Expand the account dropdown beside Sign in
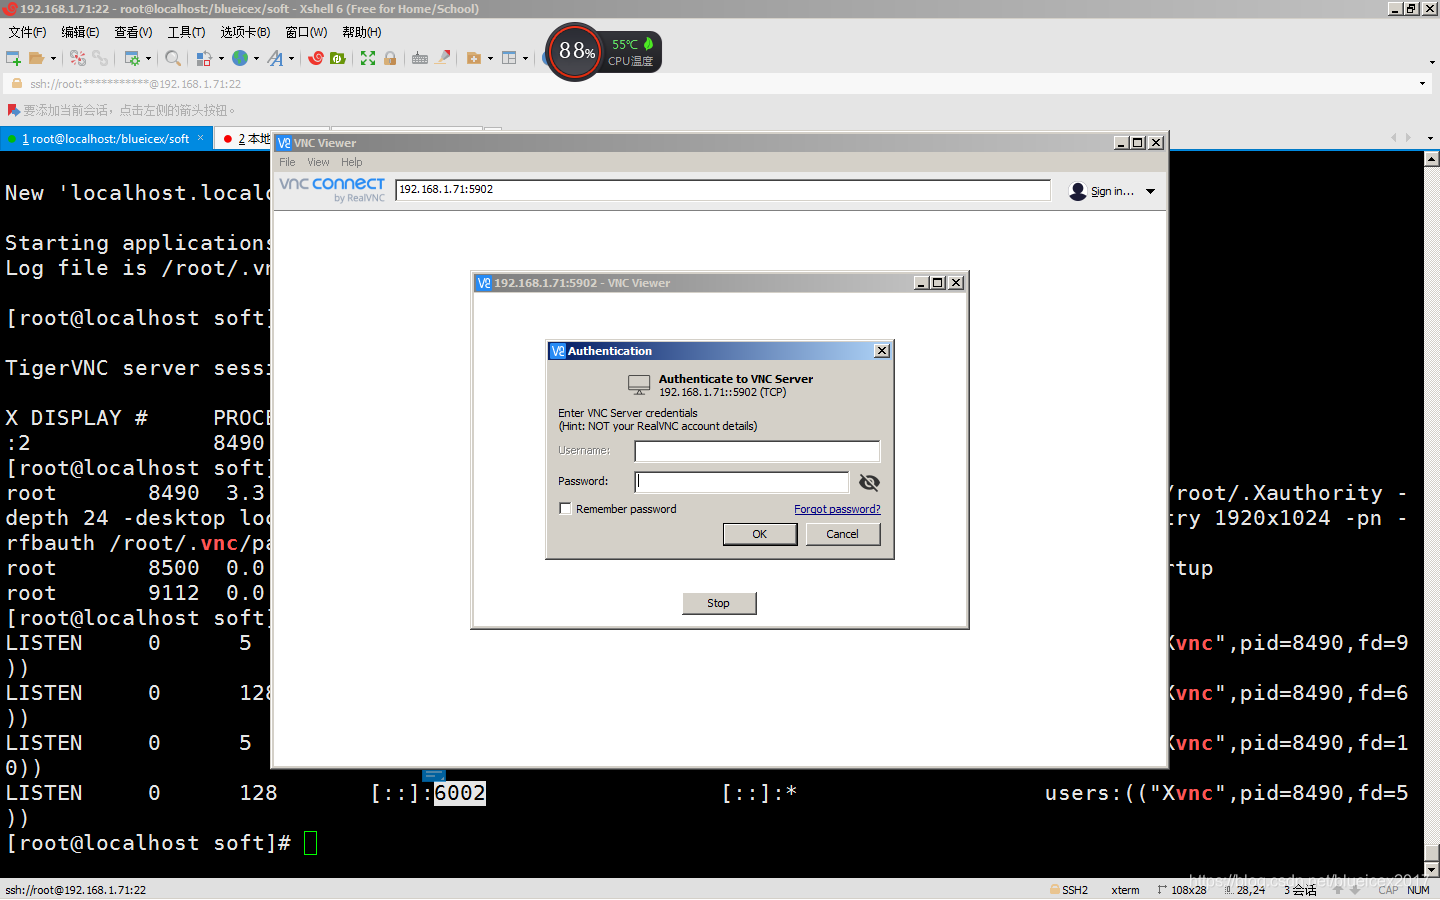Screen dimensions: 1440x900 pos(1150,191)
